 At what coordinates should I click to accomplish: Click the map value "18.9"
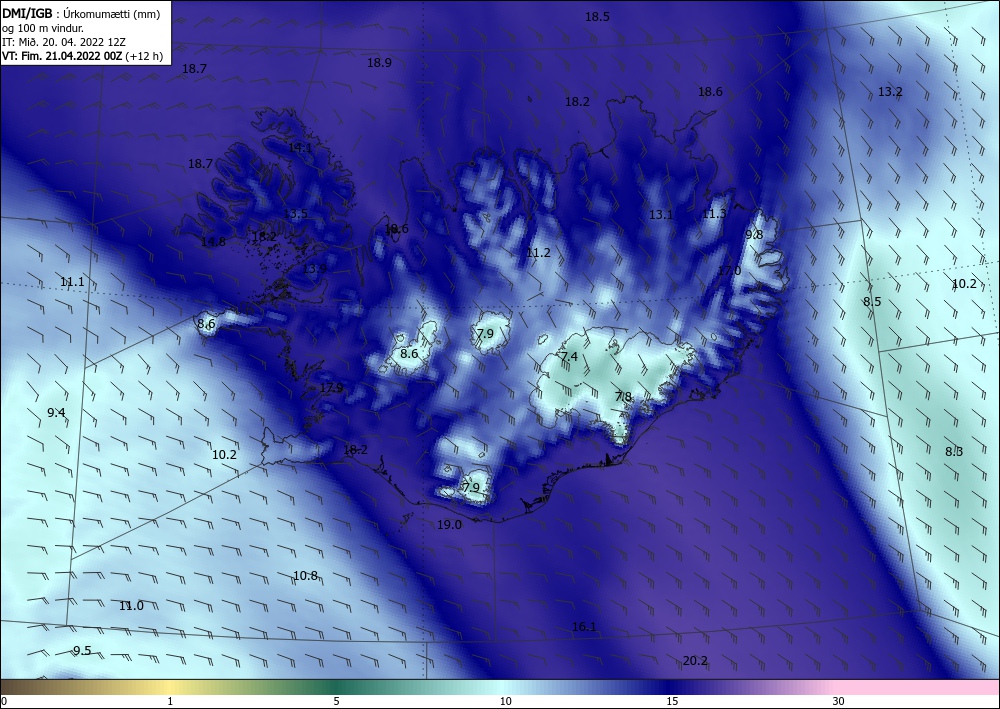379,62
